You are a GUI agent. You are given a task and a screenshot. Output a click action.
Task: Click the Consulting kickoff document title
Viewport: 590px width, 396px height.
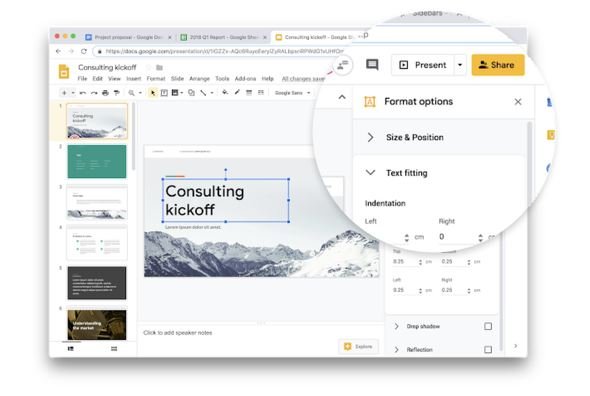[107, 67]
